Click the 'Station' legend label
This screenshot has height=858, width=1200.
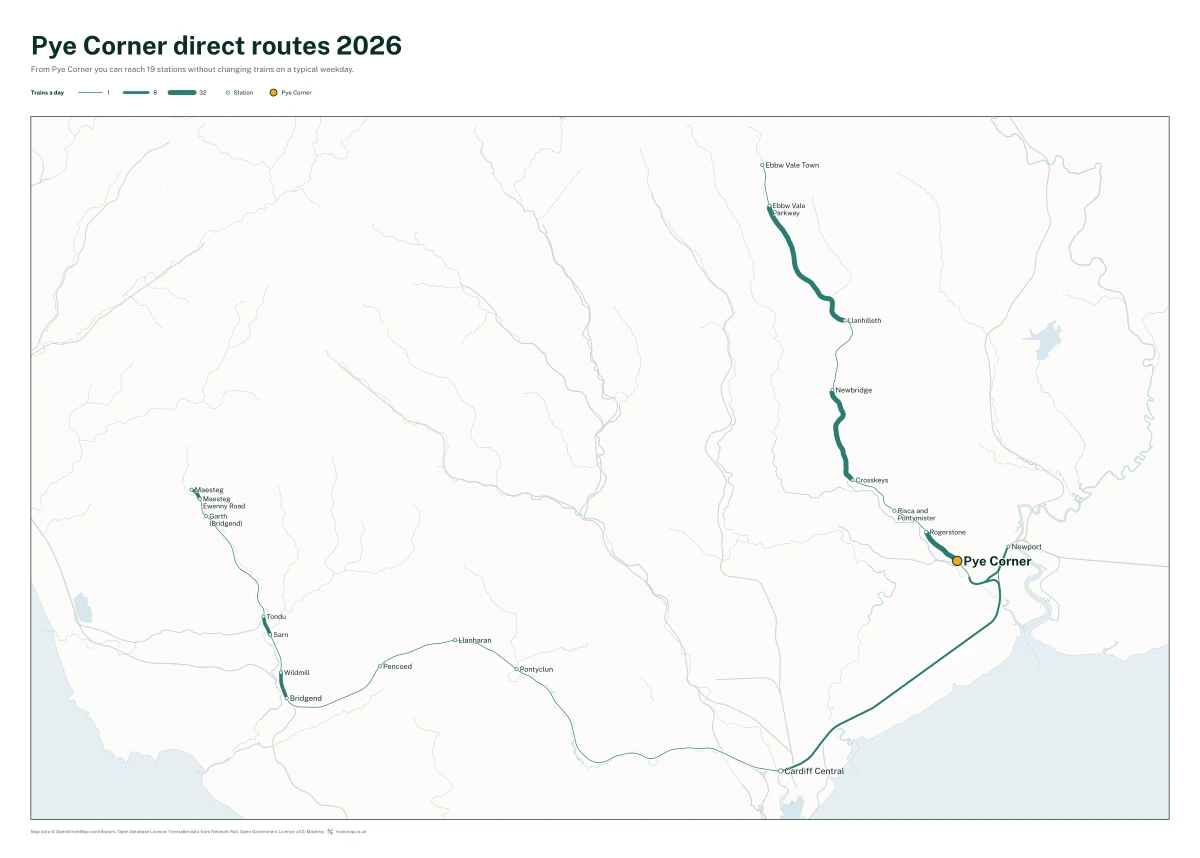click(243, 92)
